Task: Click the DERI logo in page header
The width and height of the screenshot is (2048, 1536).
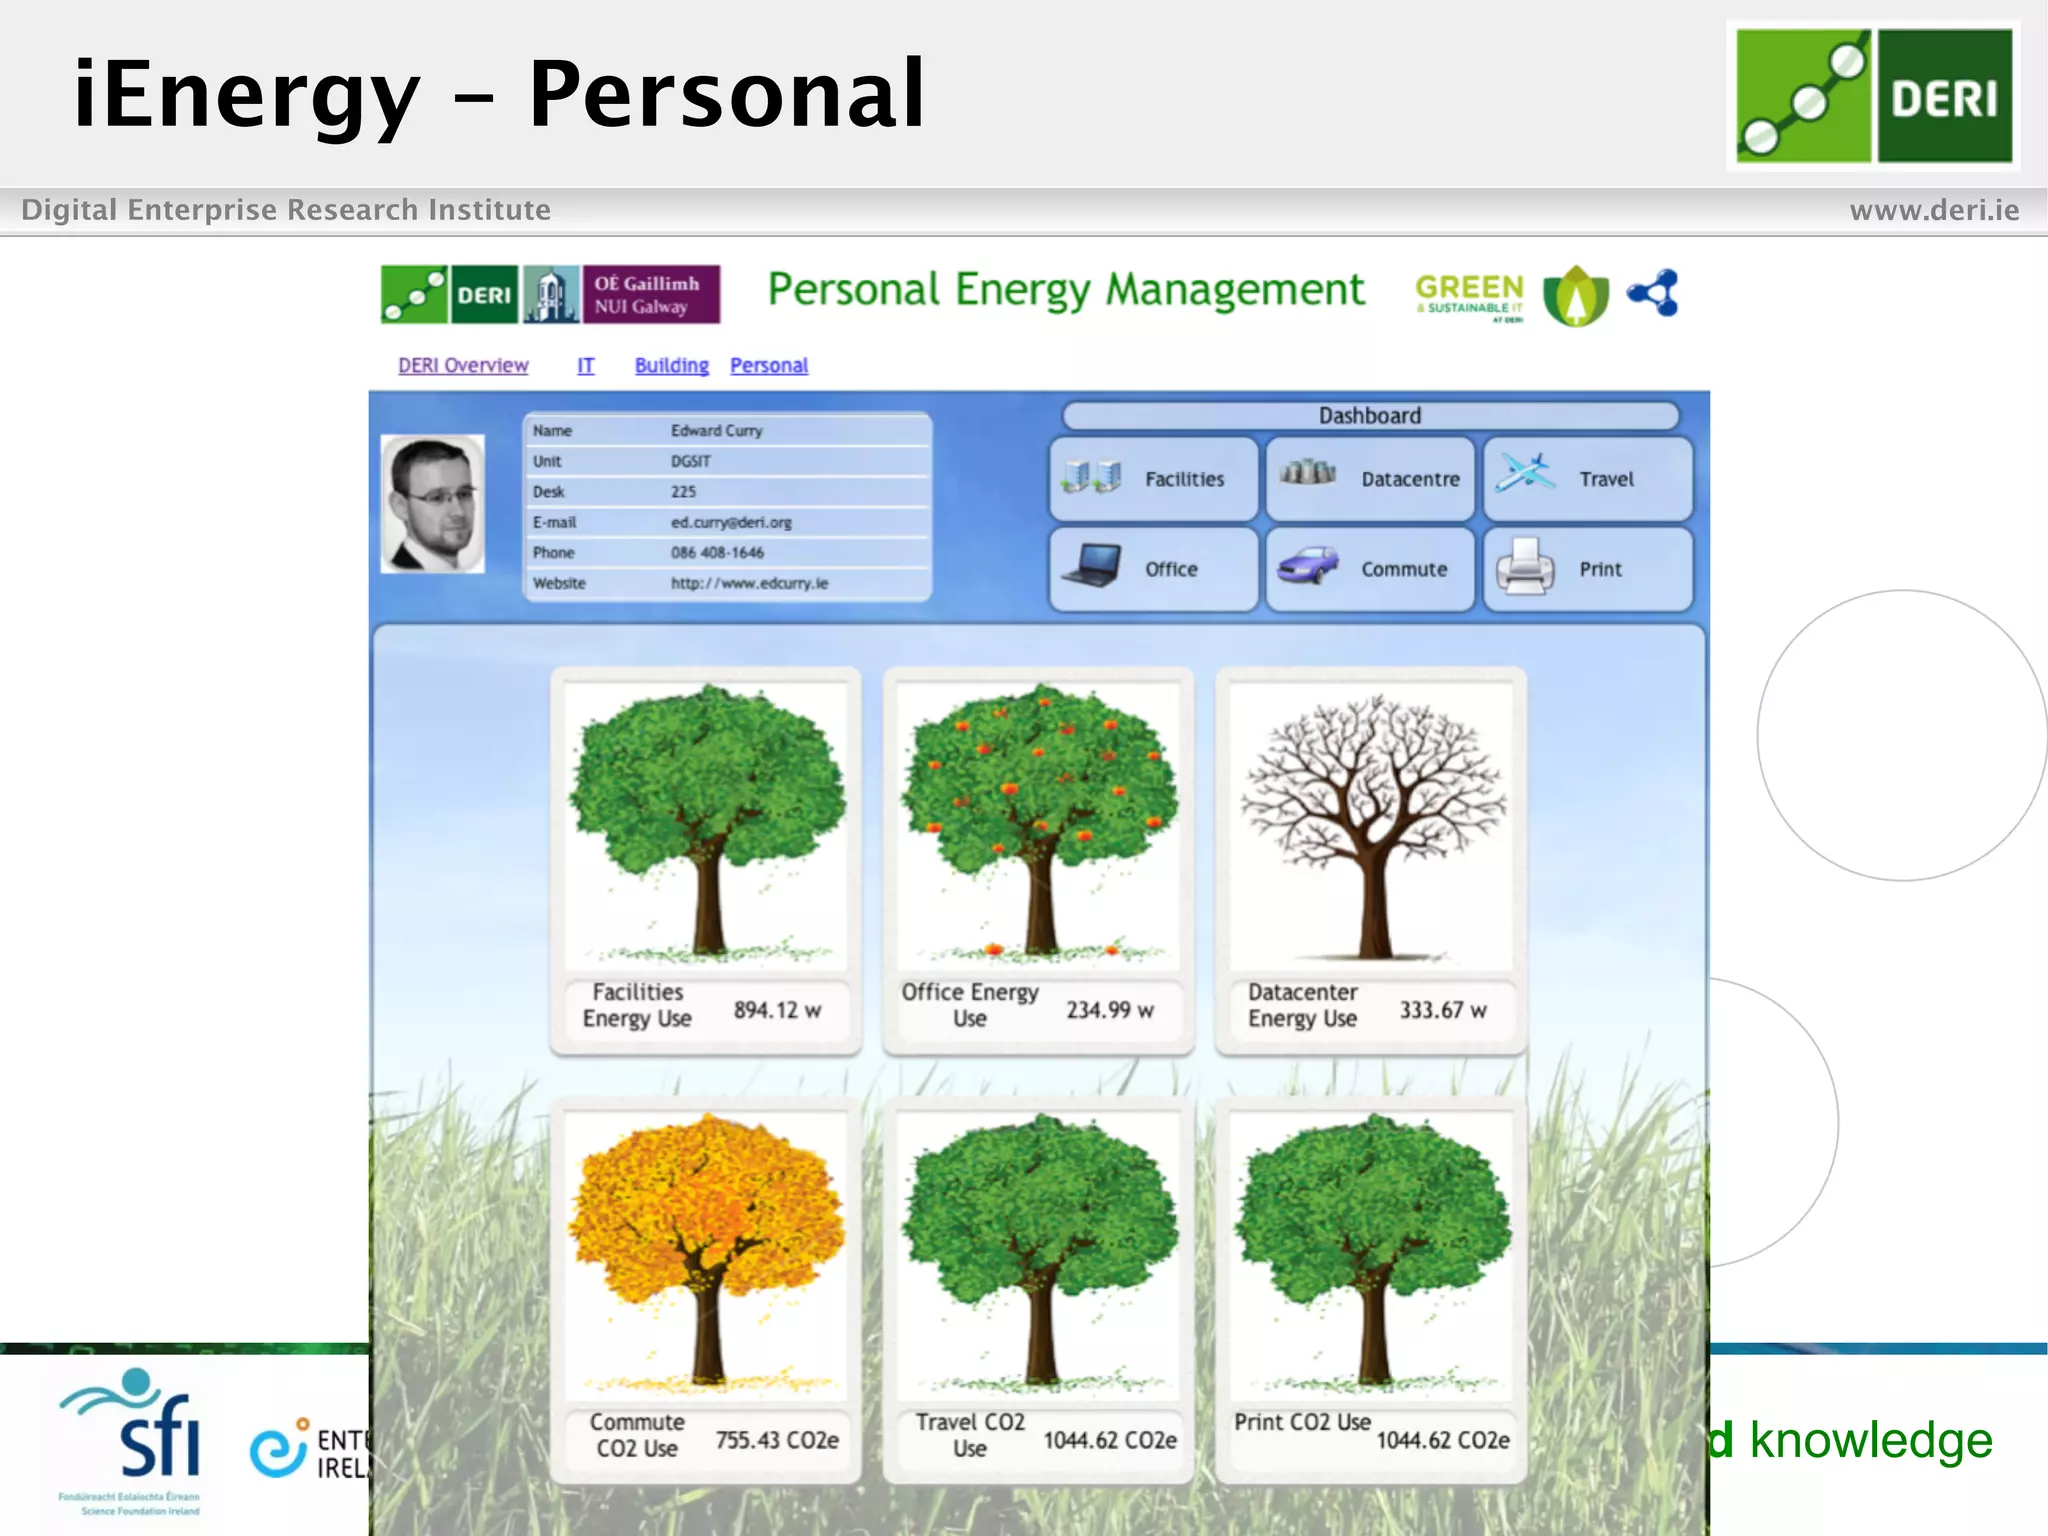Action: coord(449,294)
